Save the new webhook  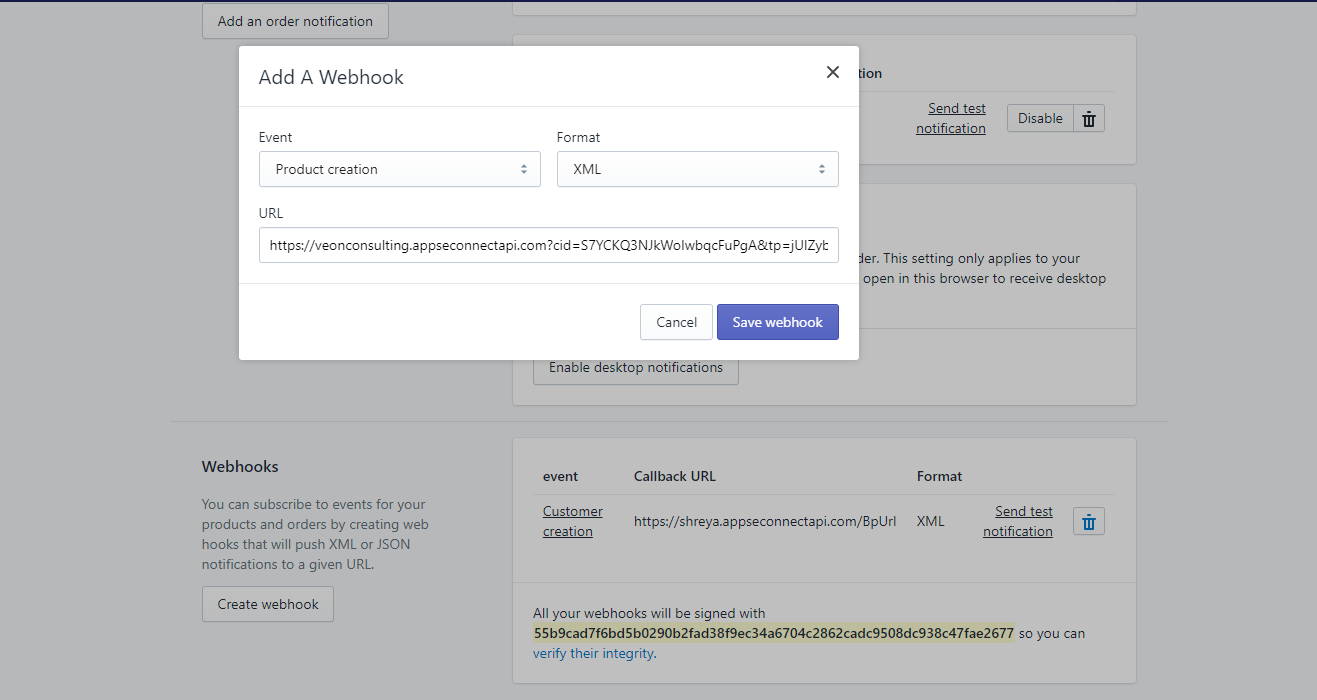(777, 321)
